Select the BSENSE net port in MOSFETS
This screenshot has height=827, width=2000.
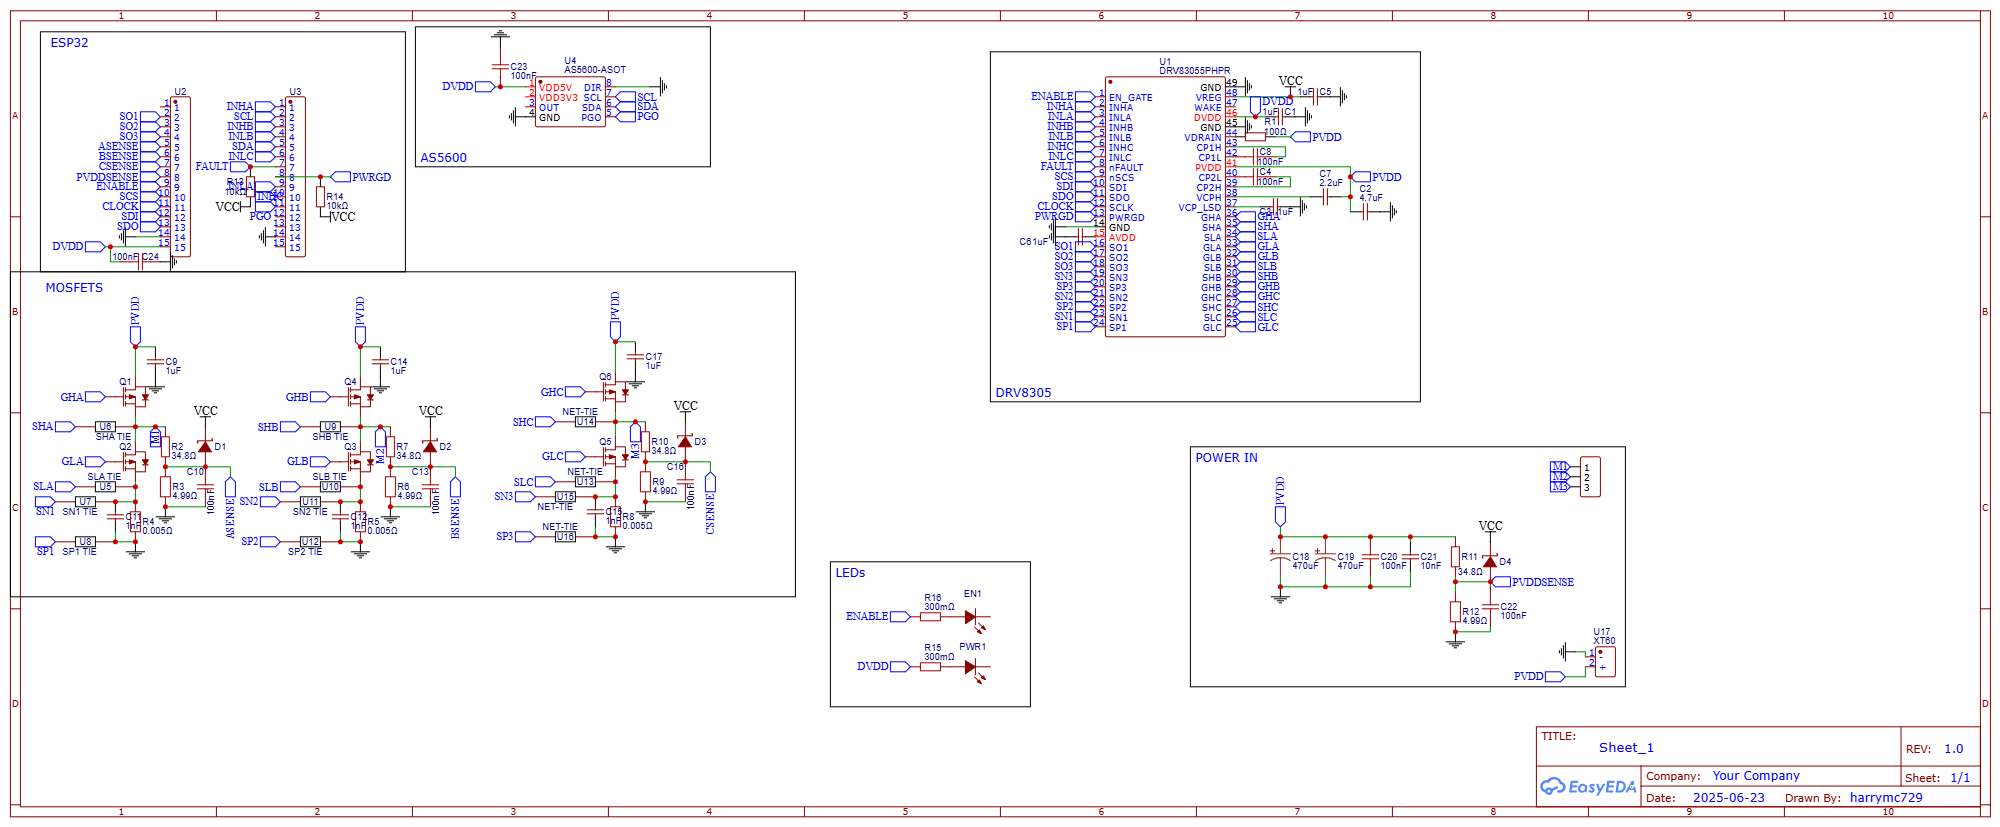click(455, 508)
